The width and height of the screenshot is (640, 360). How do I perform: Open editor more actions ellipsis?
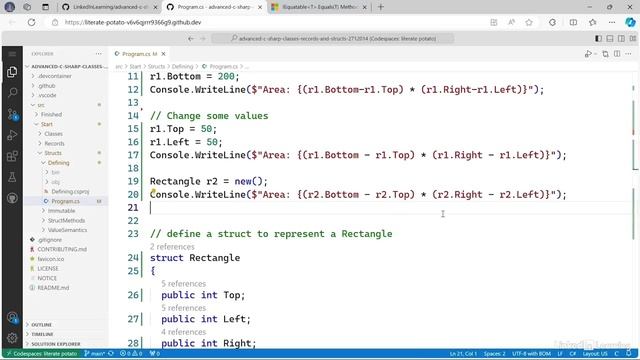(629, 54)
